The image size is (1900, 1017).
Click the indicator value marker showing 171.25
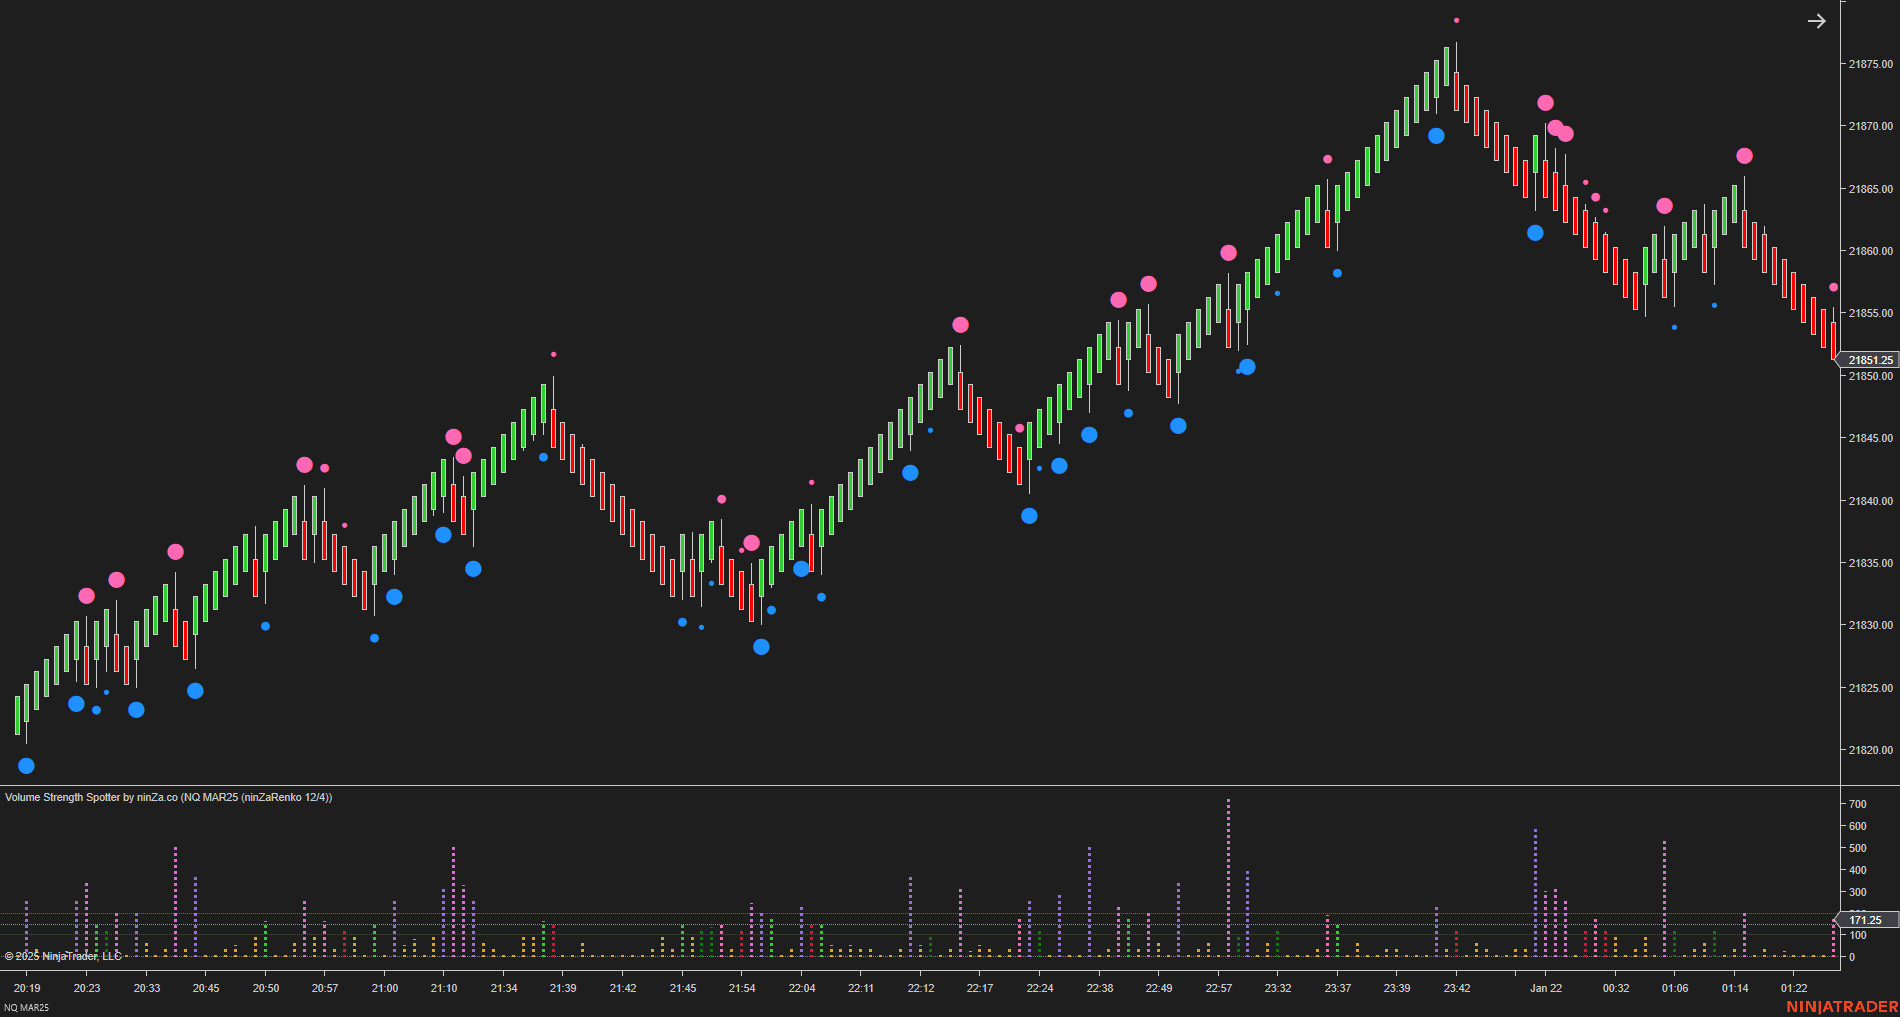(1866, 918)
